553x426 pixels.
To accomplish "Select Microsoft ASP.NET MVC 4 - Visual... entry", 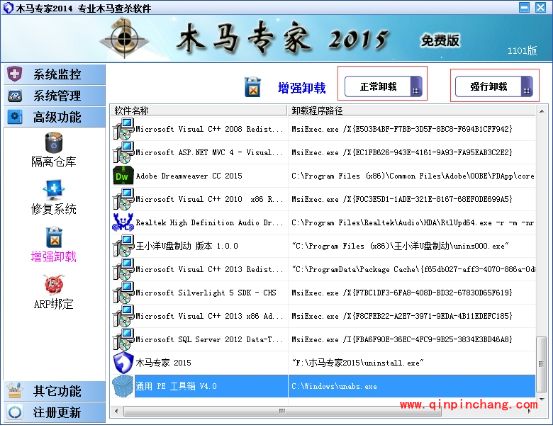I will pos(209,152).
